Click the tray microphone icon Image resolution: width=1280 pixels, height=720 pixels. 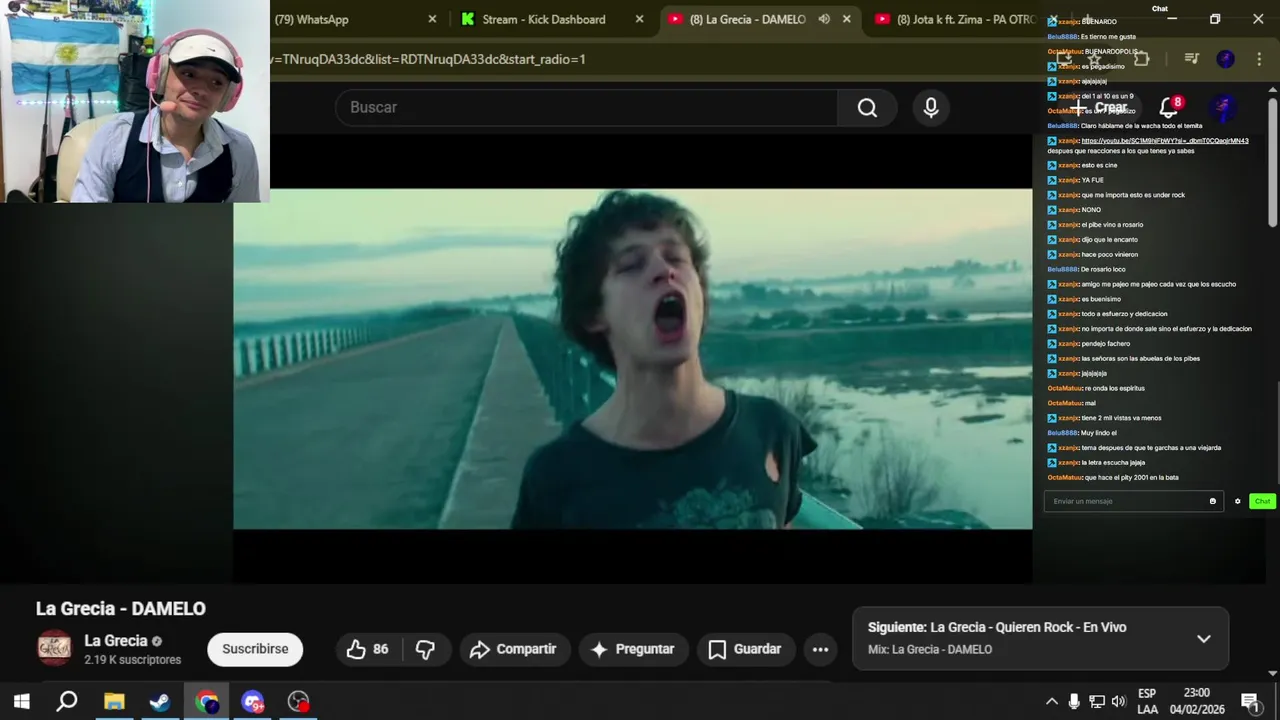(1074, 702)
